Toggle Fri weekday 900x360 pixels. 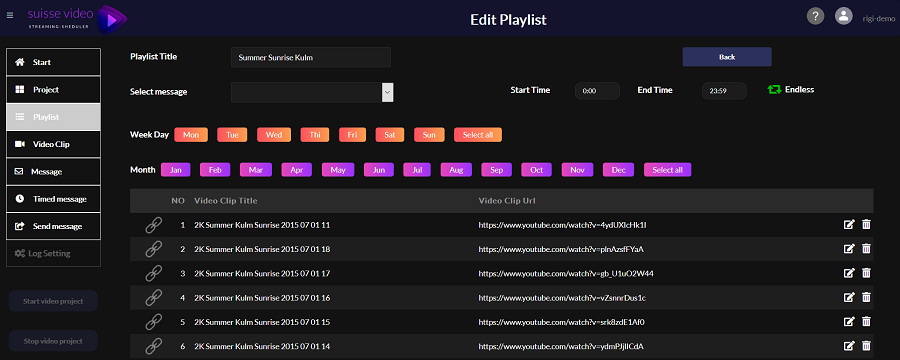coord(352,135)
